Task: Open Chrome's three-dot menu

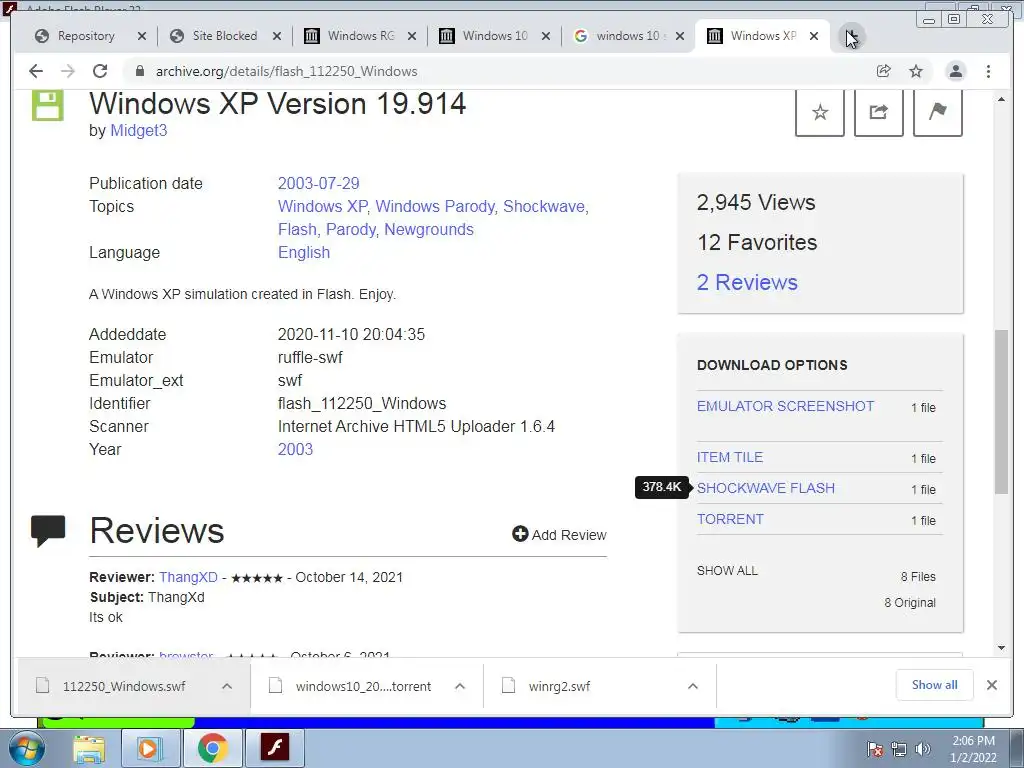Action: 988,71
